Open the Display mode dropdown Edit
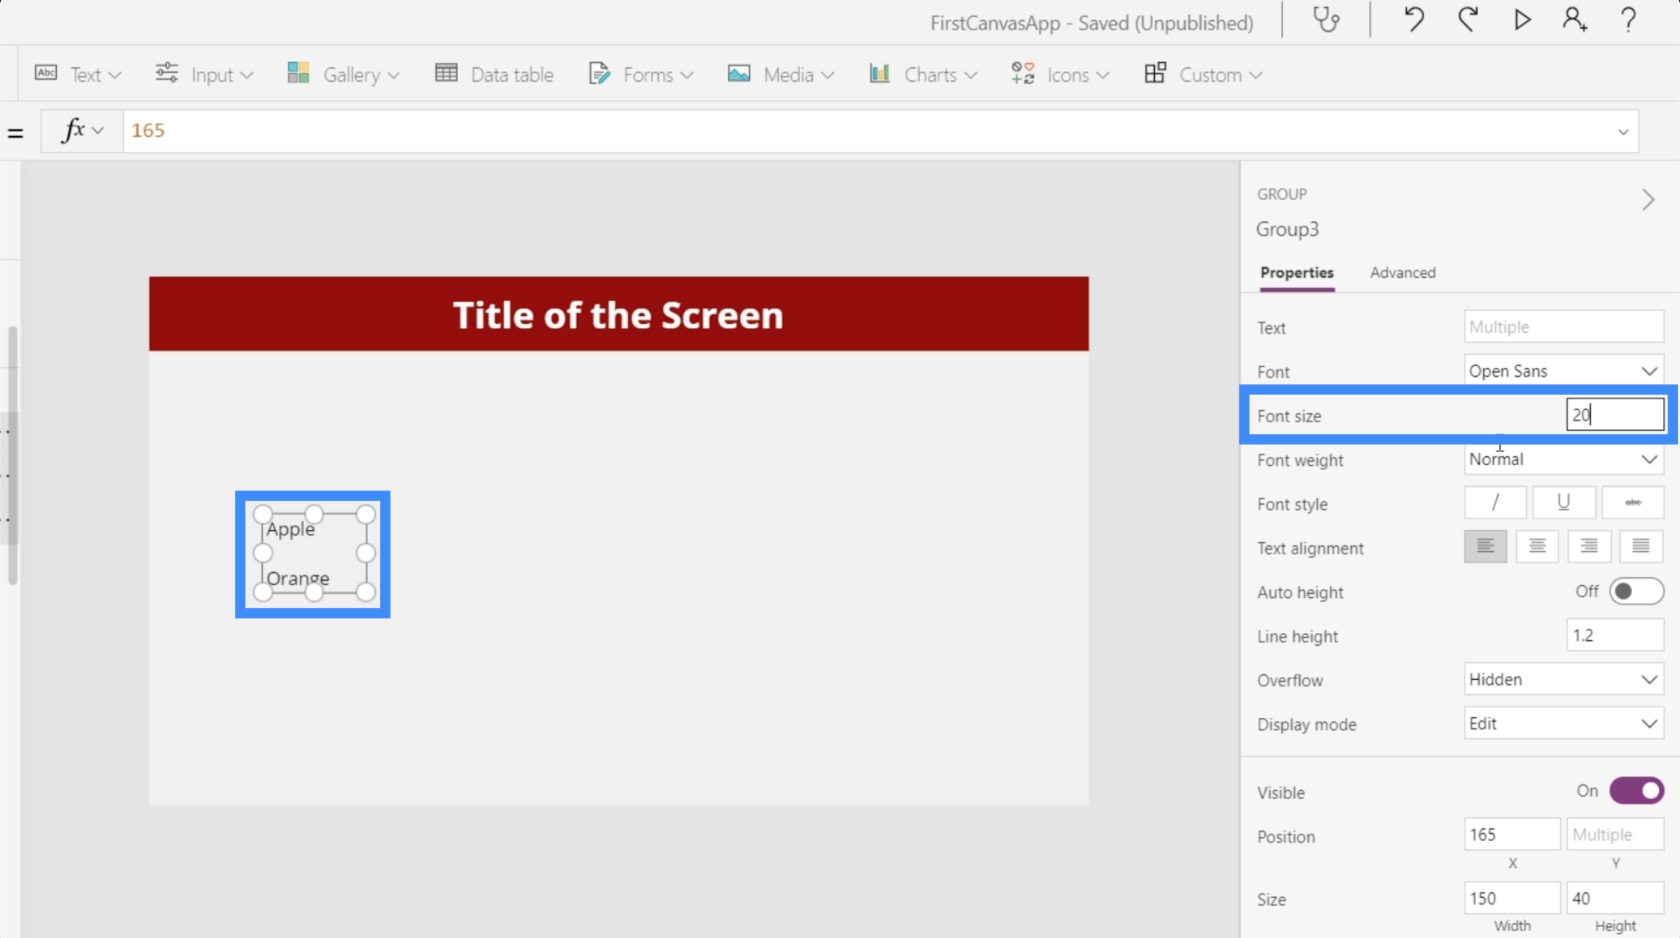The image size is (1680, 938). pyautogui.click(x=1564, y=723)
